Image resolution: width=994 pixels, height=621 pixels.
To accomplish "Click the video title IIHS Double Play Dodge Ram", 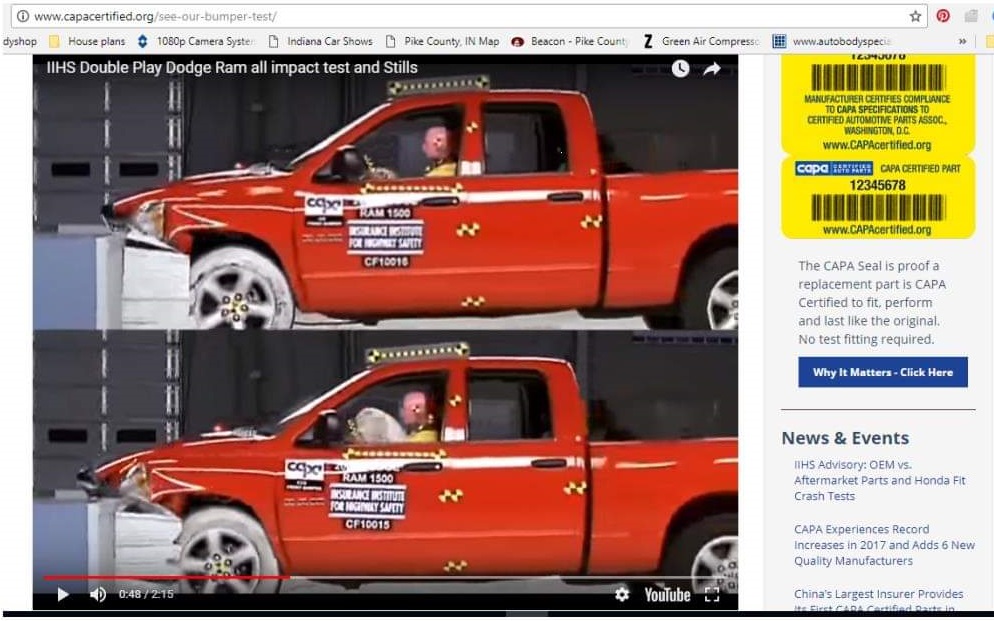I will (232, 68).
